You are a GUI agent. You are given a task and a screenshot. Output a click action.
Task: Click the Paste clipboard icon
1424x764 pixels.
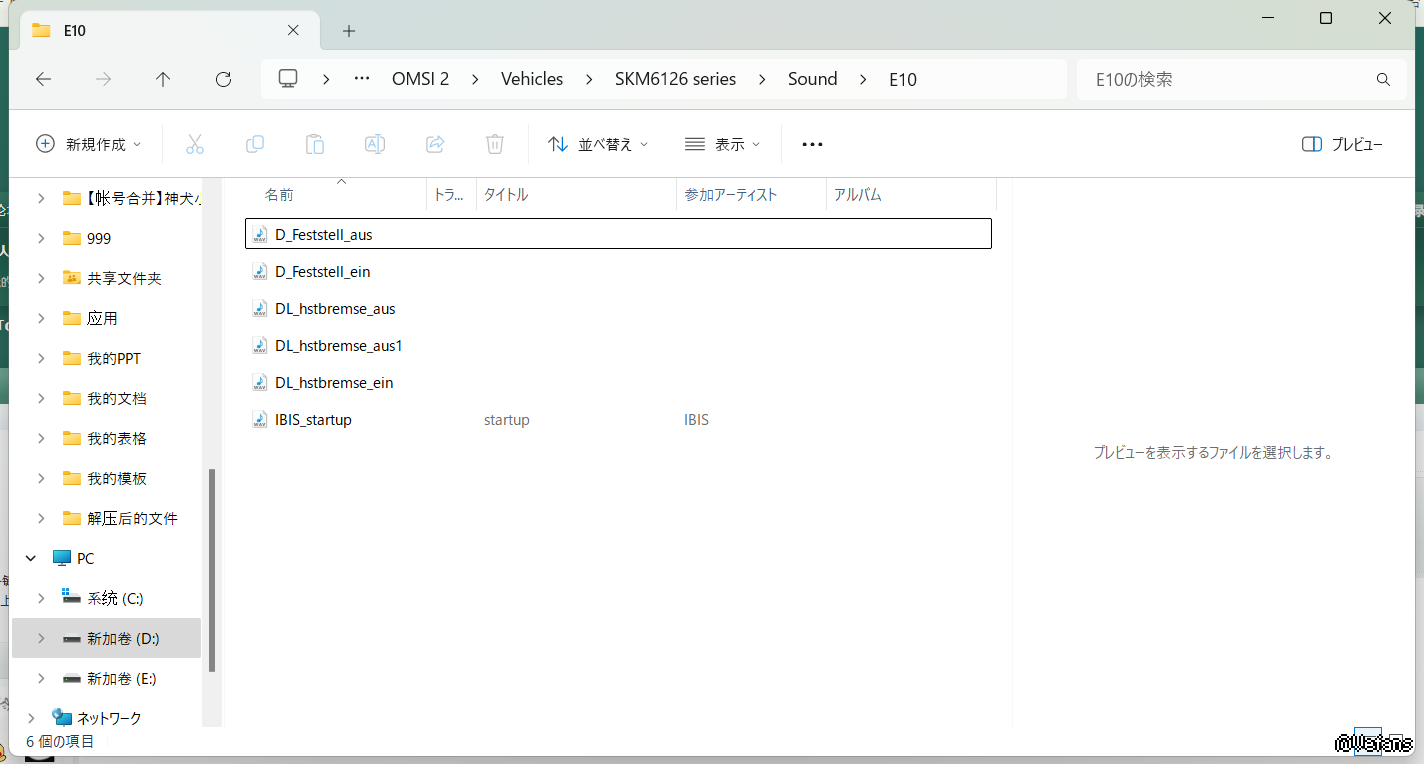click(x=315, y=144)
